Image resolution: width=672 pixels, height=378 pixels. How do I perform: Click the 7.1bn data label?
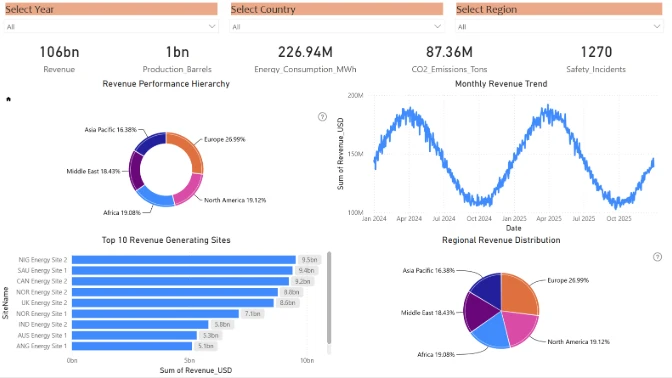(x=252, y=314)
